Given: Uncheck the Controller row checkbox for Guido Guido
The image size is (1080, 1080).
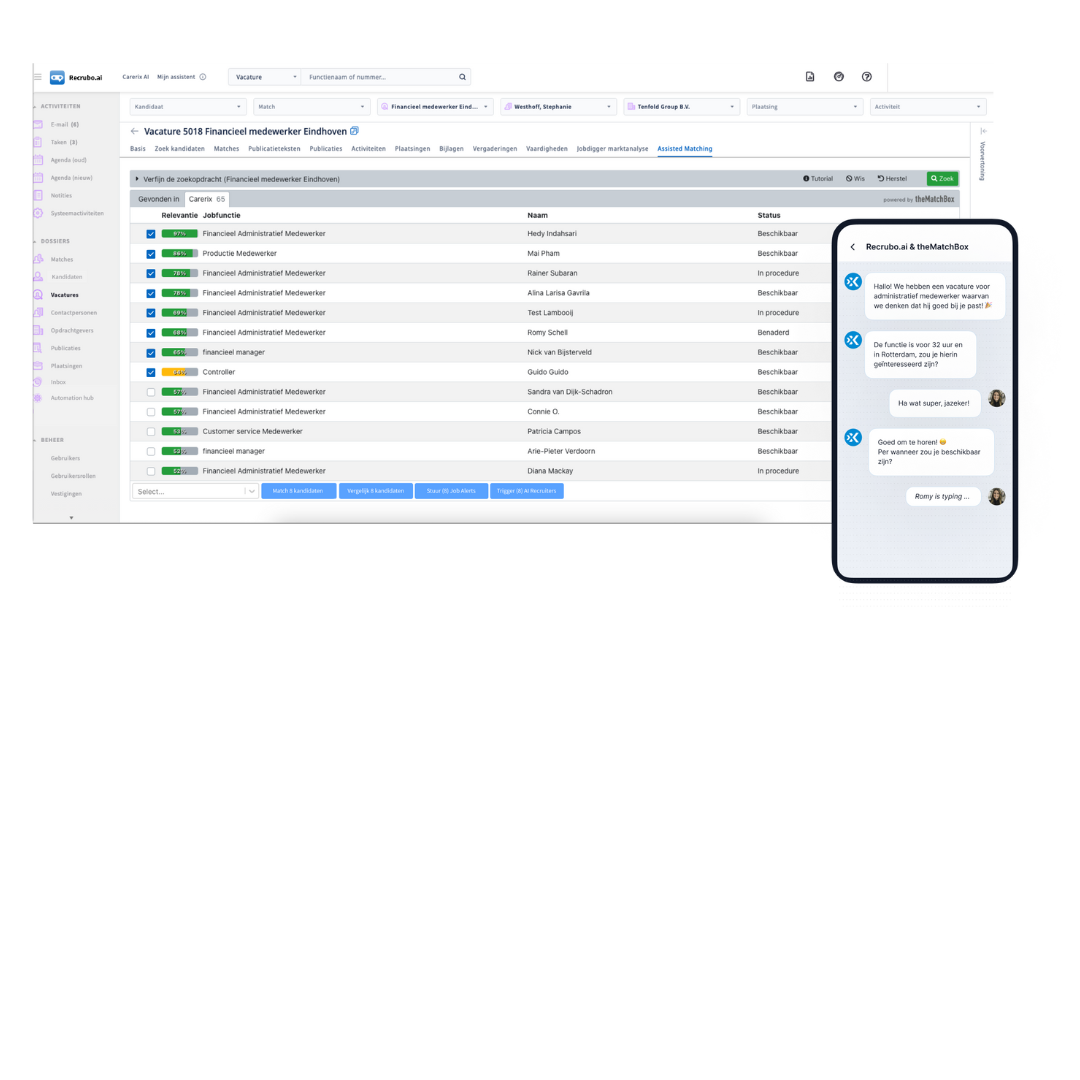Looking at the screenshot, I should click(151, 372).
